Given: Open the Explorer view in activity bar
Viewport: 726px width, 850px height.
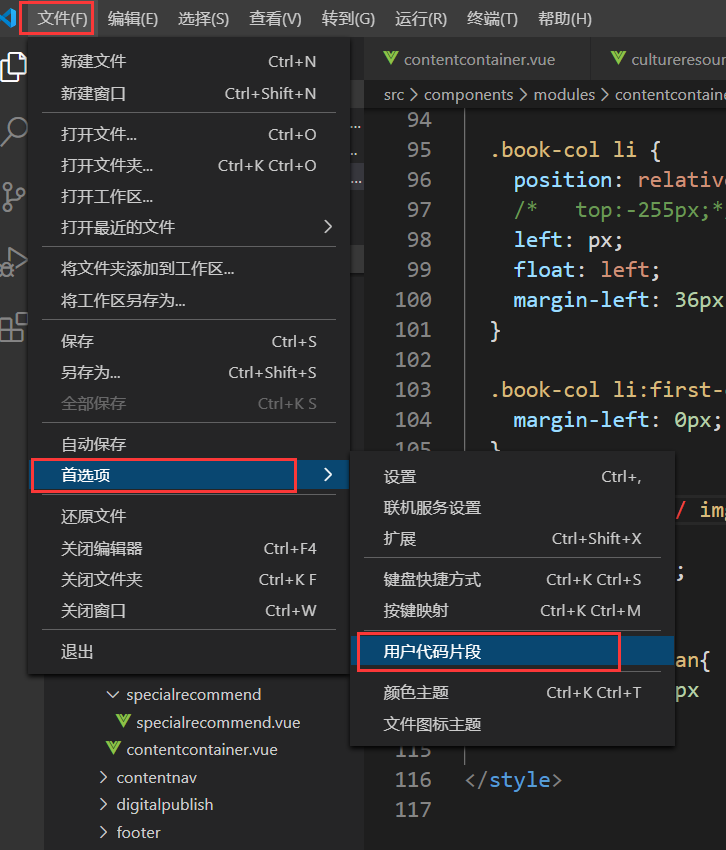Looking at the screenshot, I should pyautogui.click(x=13, y=66).
